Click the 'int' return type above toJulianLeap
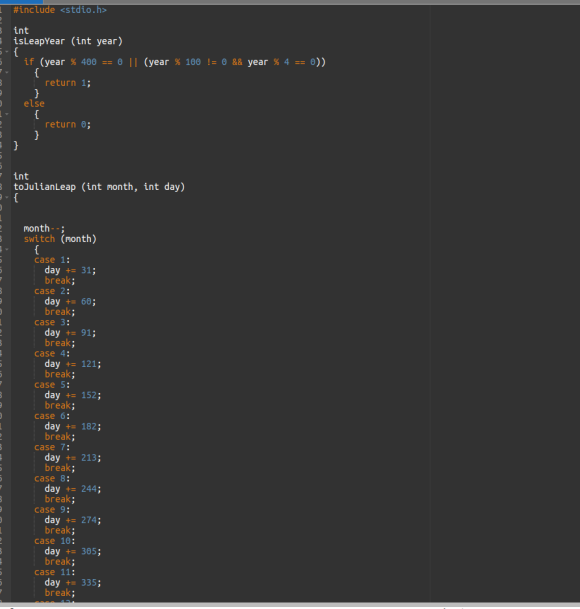The height and width of the screenshot is (609, 580). click(21, 176)
